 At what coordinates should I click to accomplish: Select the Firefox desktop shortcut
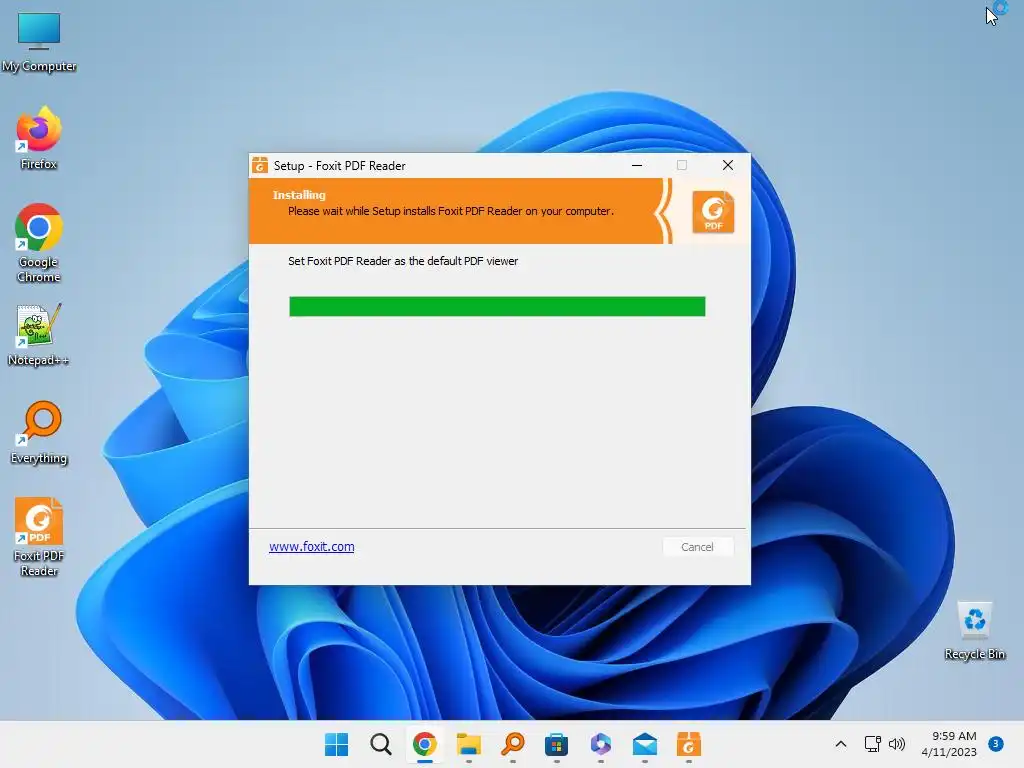tap(39, 138)
